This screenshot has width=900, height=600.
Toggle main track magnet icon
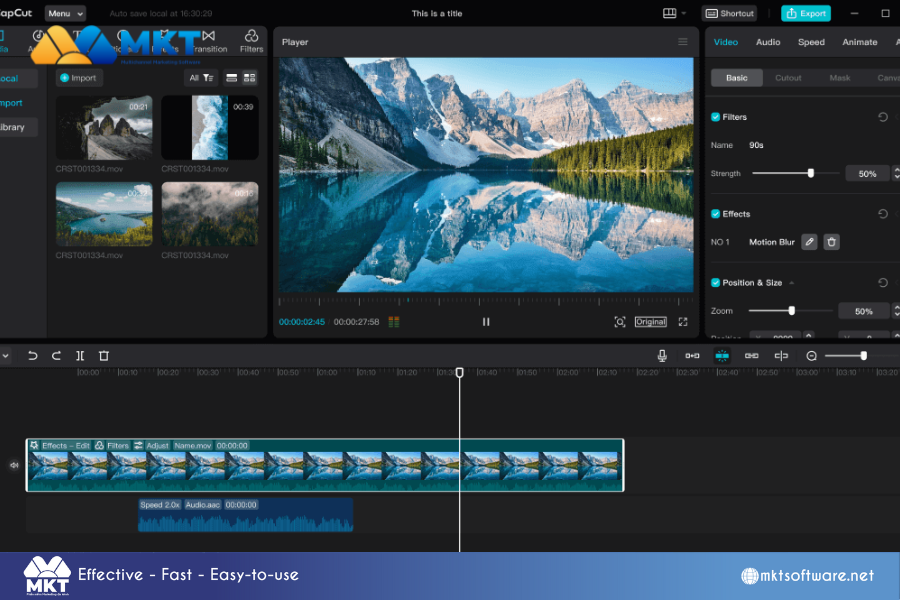(692, 356)
